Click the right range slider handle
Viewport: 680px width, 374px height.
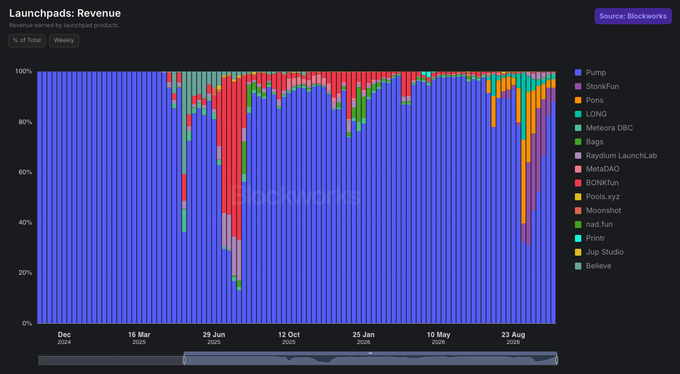pos(556,360)
